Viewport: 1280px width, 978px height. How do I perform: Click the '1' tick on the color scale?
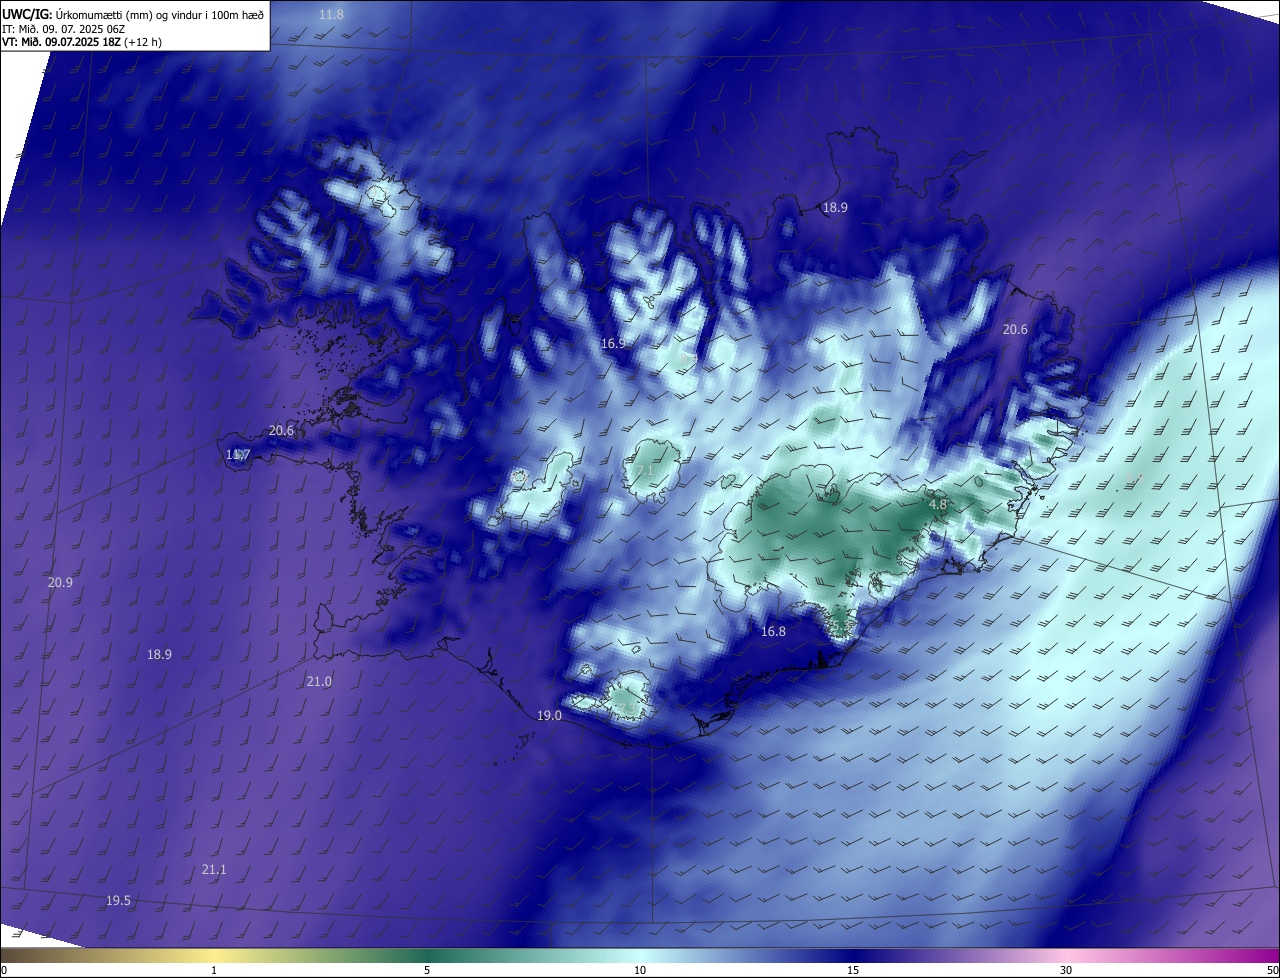coord(214,970)
